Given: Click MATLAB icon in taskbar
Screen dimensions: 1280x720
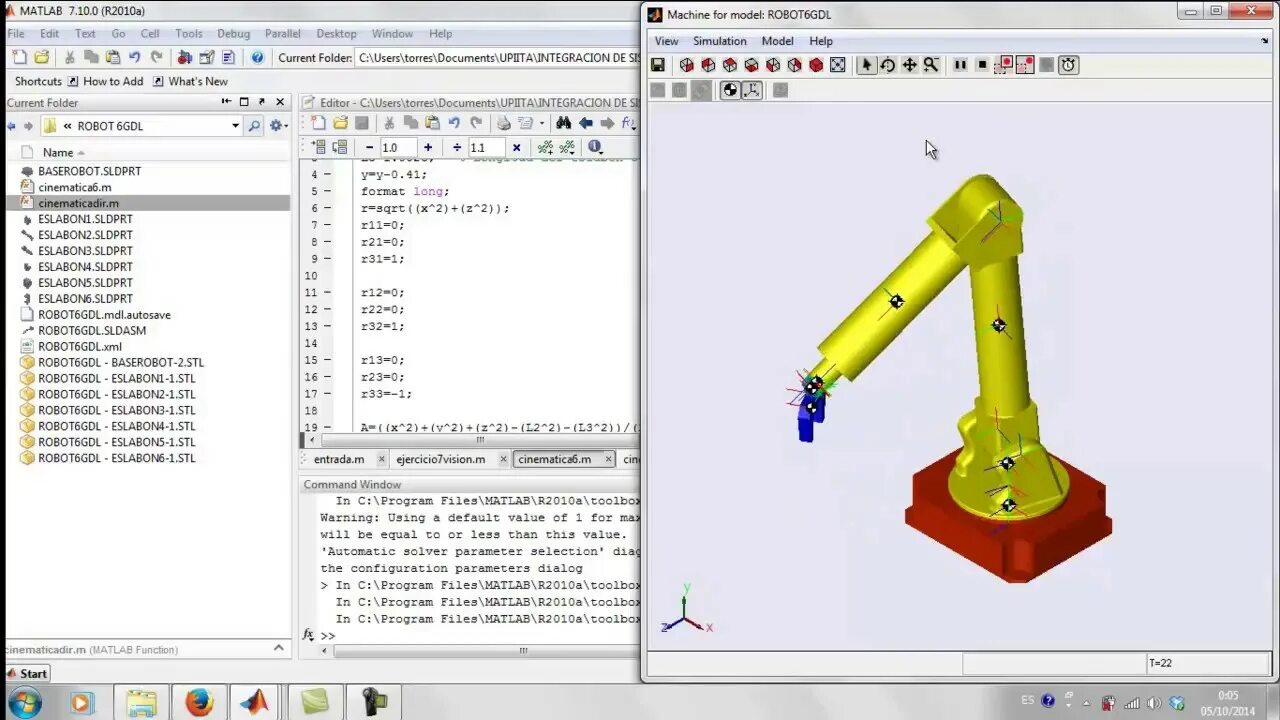Looking at the screenshot, I should 254,703.
